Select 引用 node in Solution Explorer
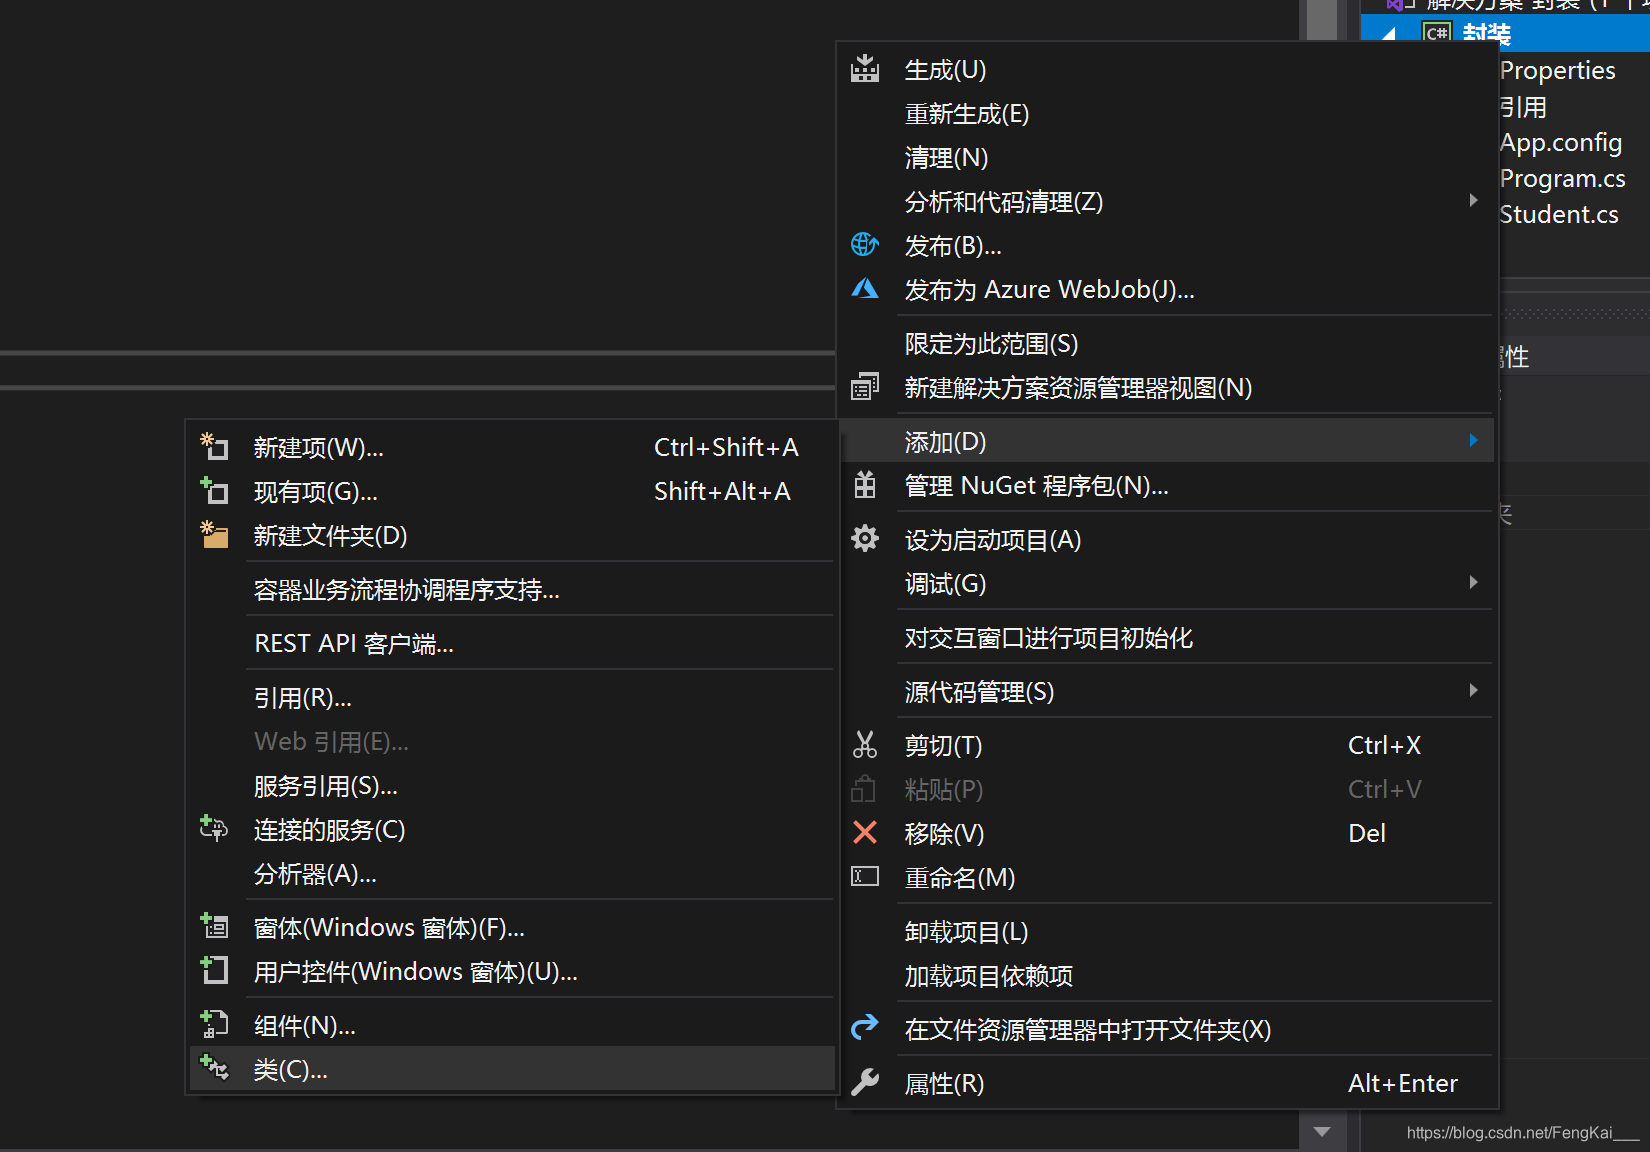 pyautogui.click(x=1523, y=106)
